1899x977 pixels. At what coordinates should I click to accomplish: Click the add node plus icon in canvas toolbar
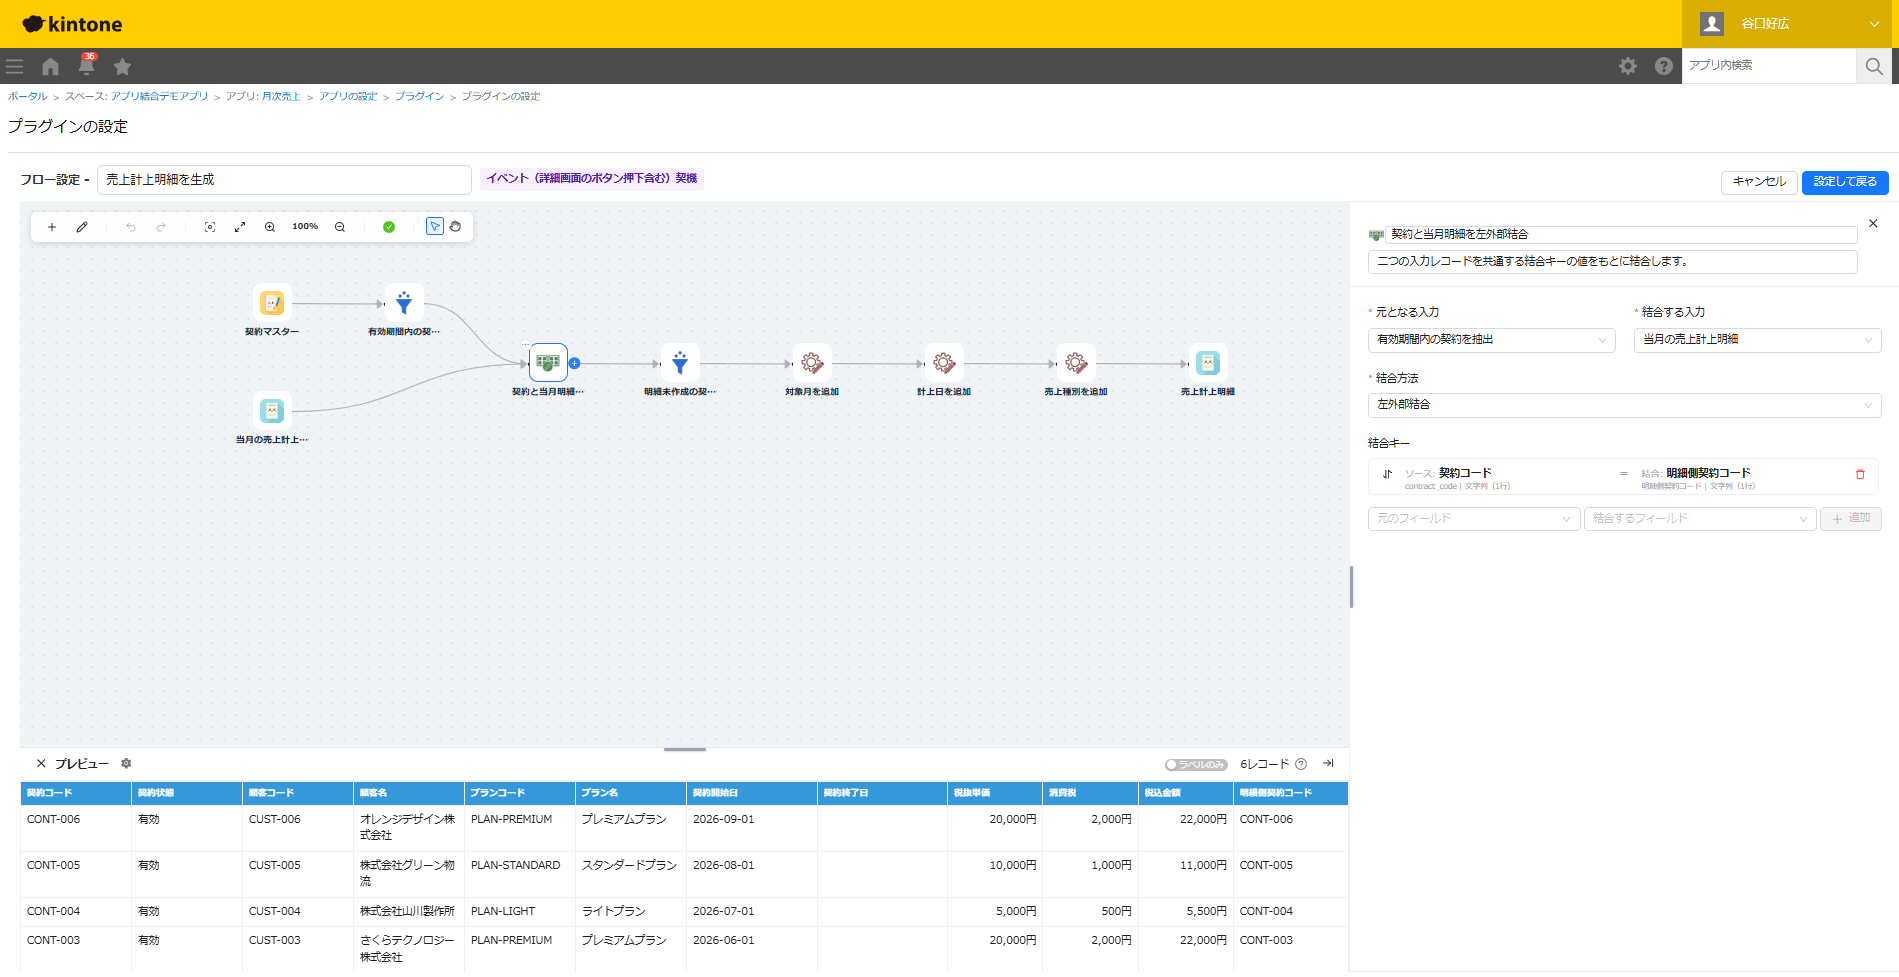tap(52, 227)
